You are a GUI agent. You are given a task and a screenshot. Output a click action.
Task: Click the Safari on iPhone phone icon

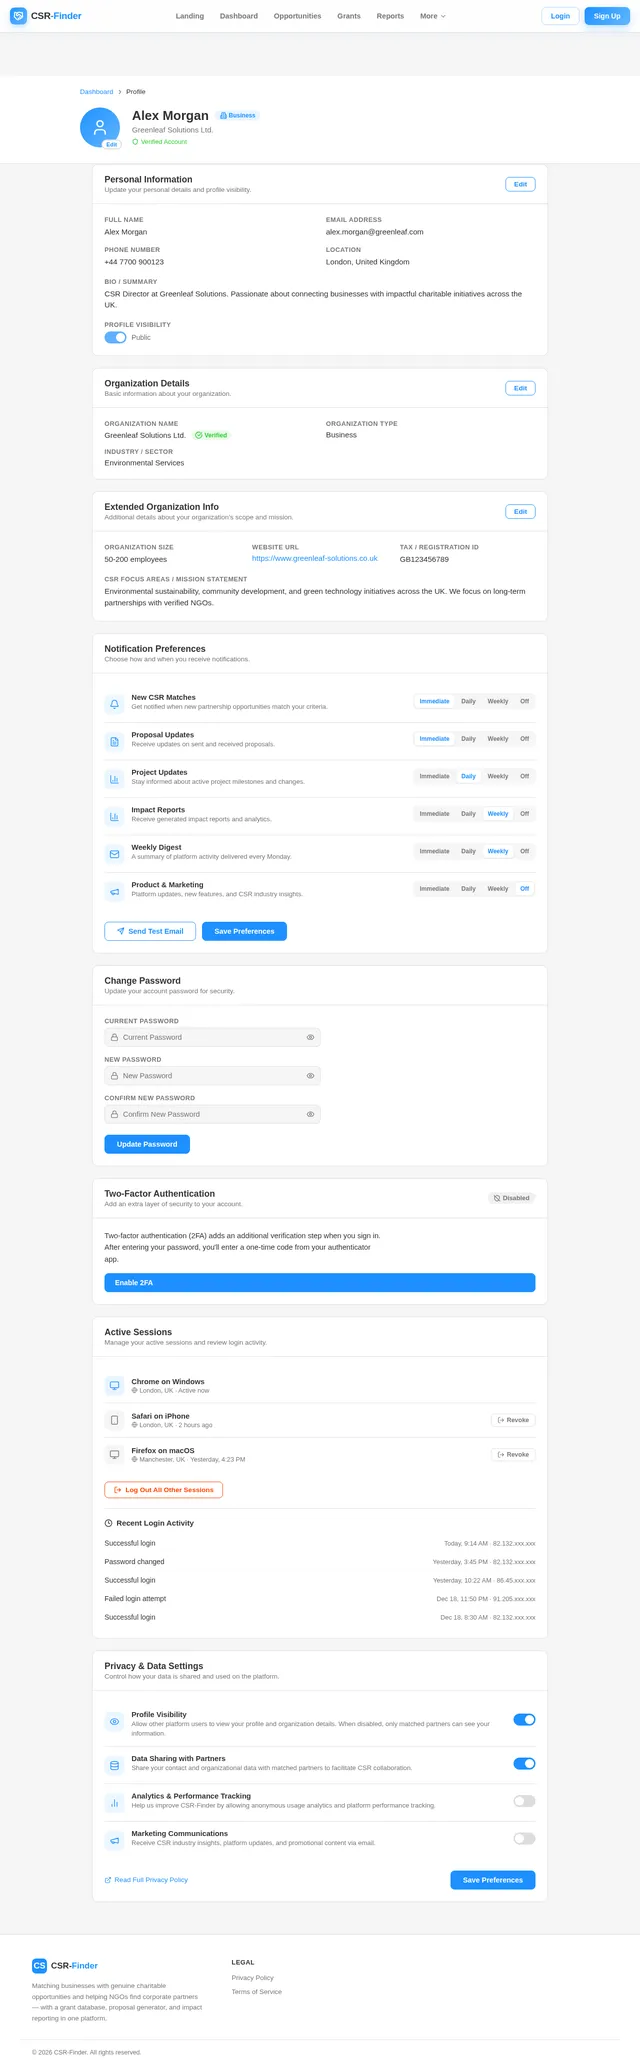coord(114,1420)
